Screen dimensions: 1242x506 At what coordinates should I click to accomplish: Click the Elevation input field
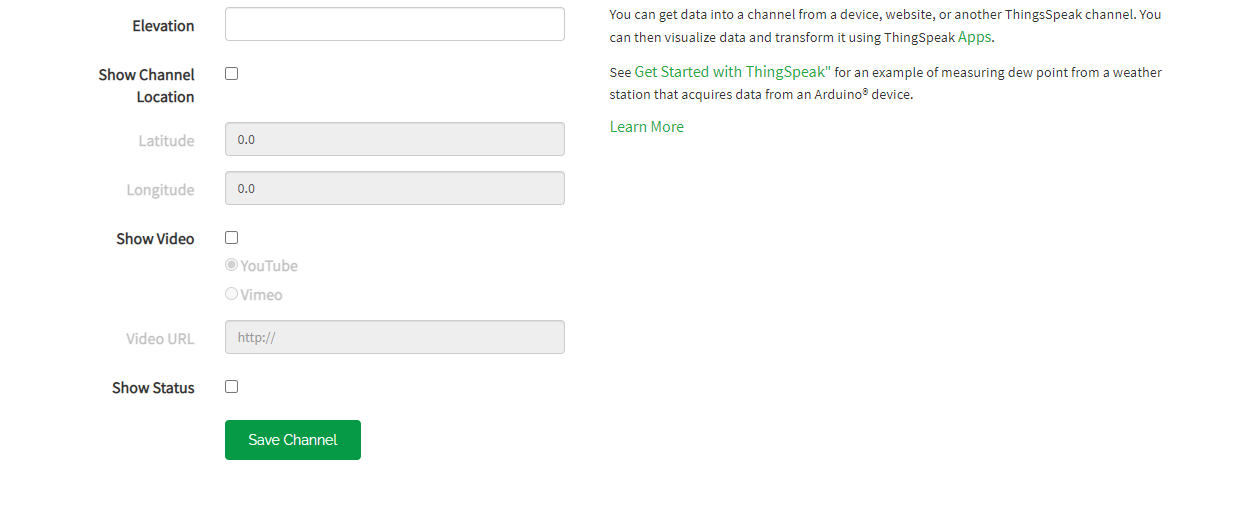(x=394, y=25)
